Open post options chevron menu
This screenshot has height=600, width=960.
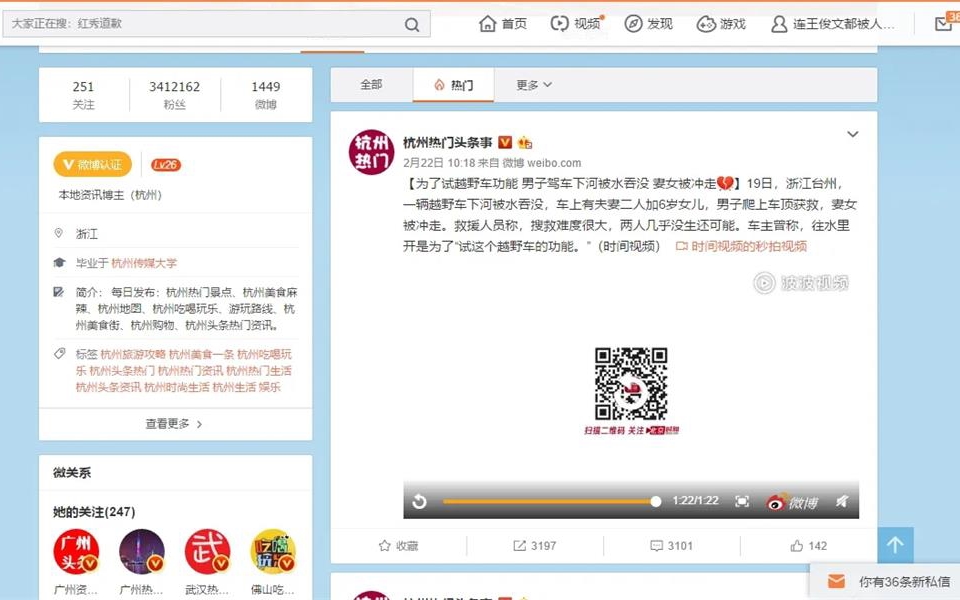tap(852, 134)
